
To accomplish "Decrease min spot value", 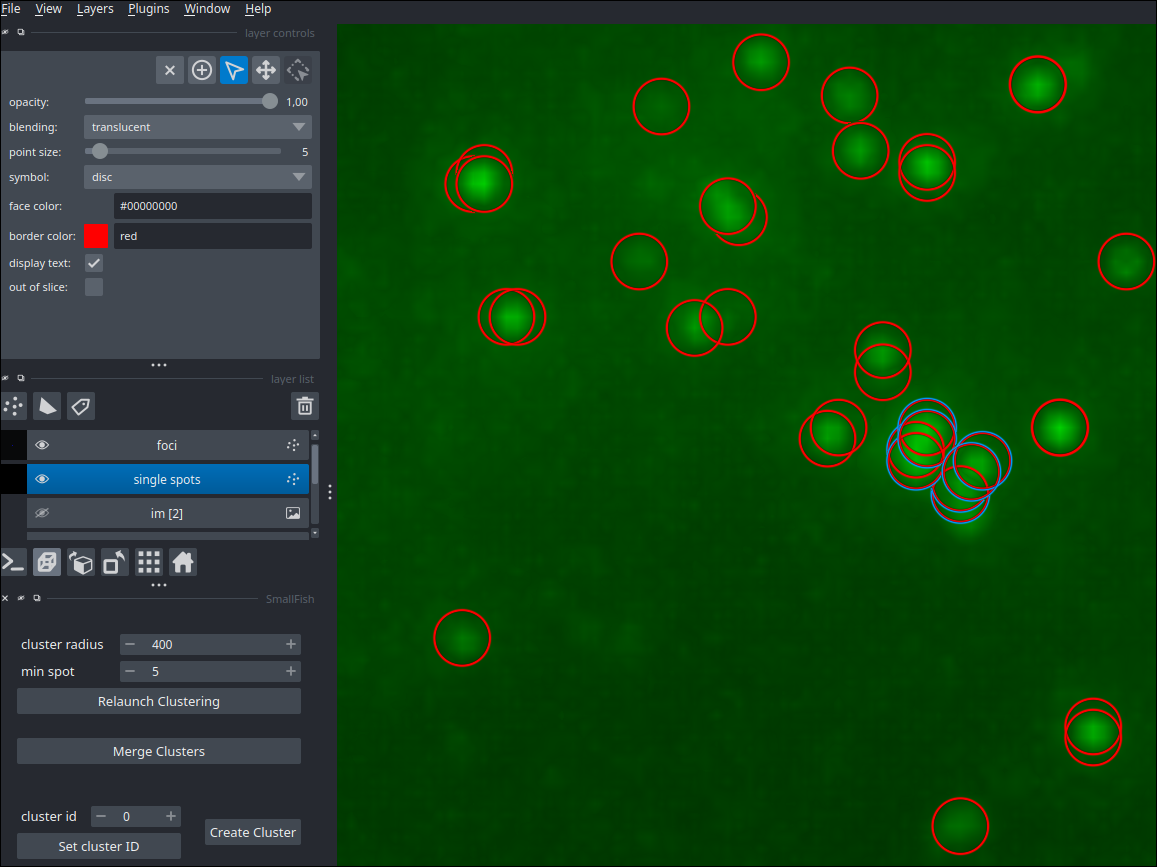I will point(130,671).
